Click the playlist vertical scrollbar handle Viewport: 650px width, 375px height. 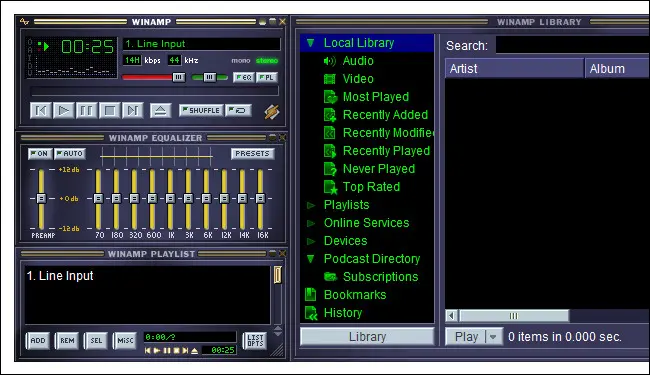click(x=278, y=275)
